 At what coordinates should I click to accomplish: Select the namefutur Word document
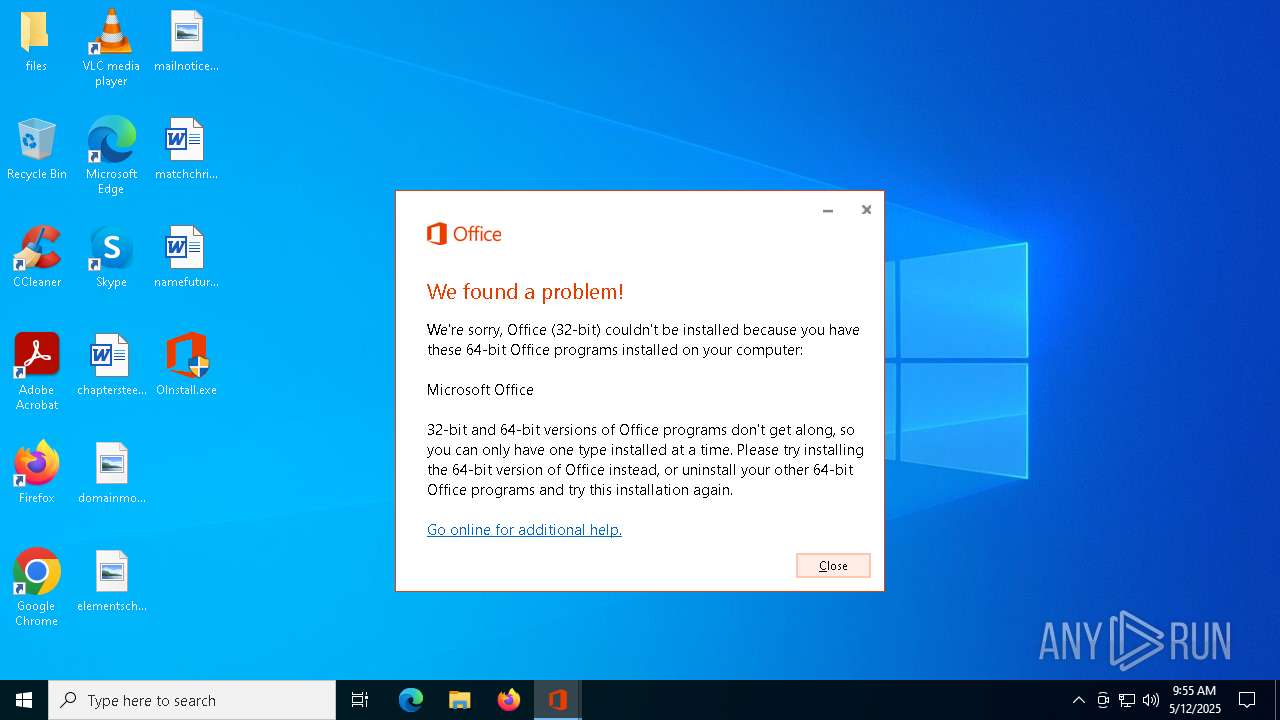coord(186,258)
